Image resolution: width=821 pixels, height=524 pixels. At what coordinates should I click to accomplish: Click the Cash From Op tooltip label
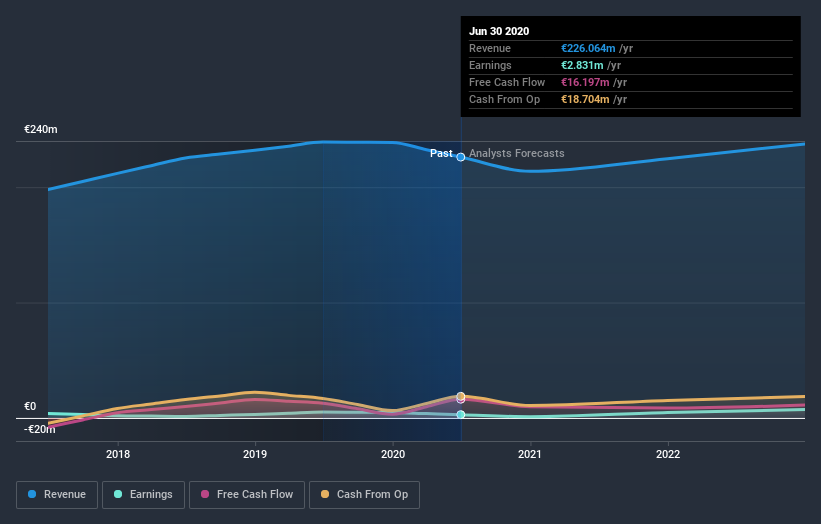[504, 99]
